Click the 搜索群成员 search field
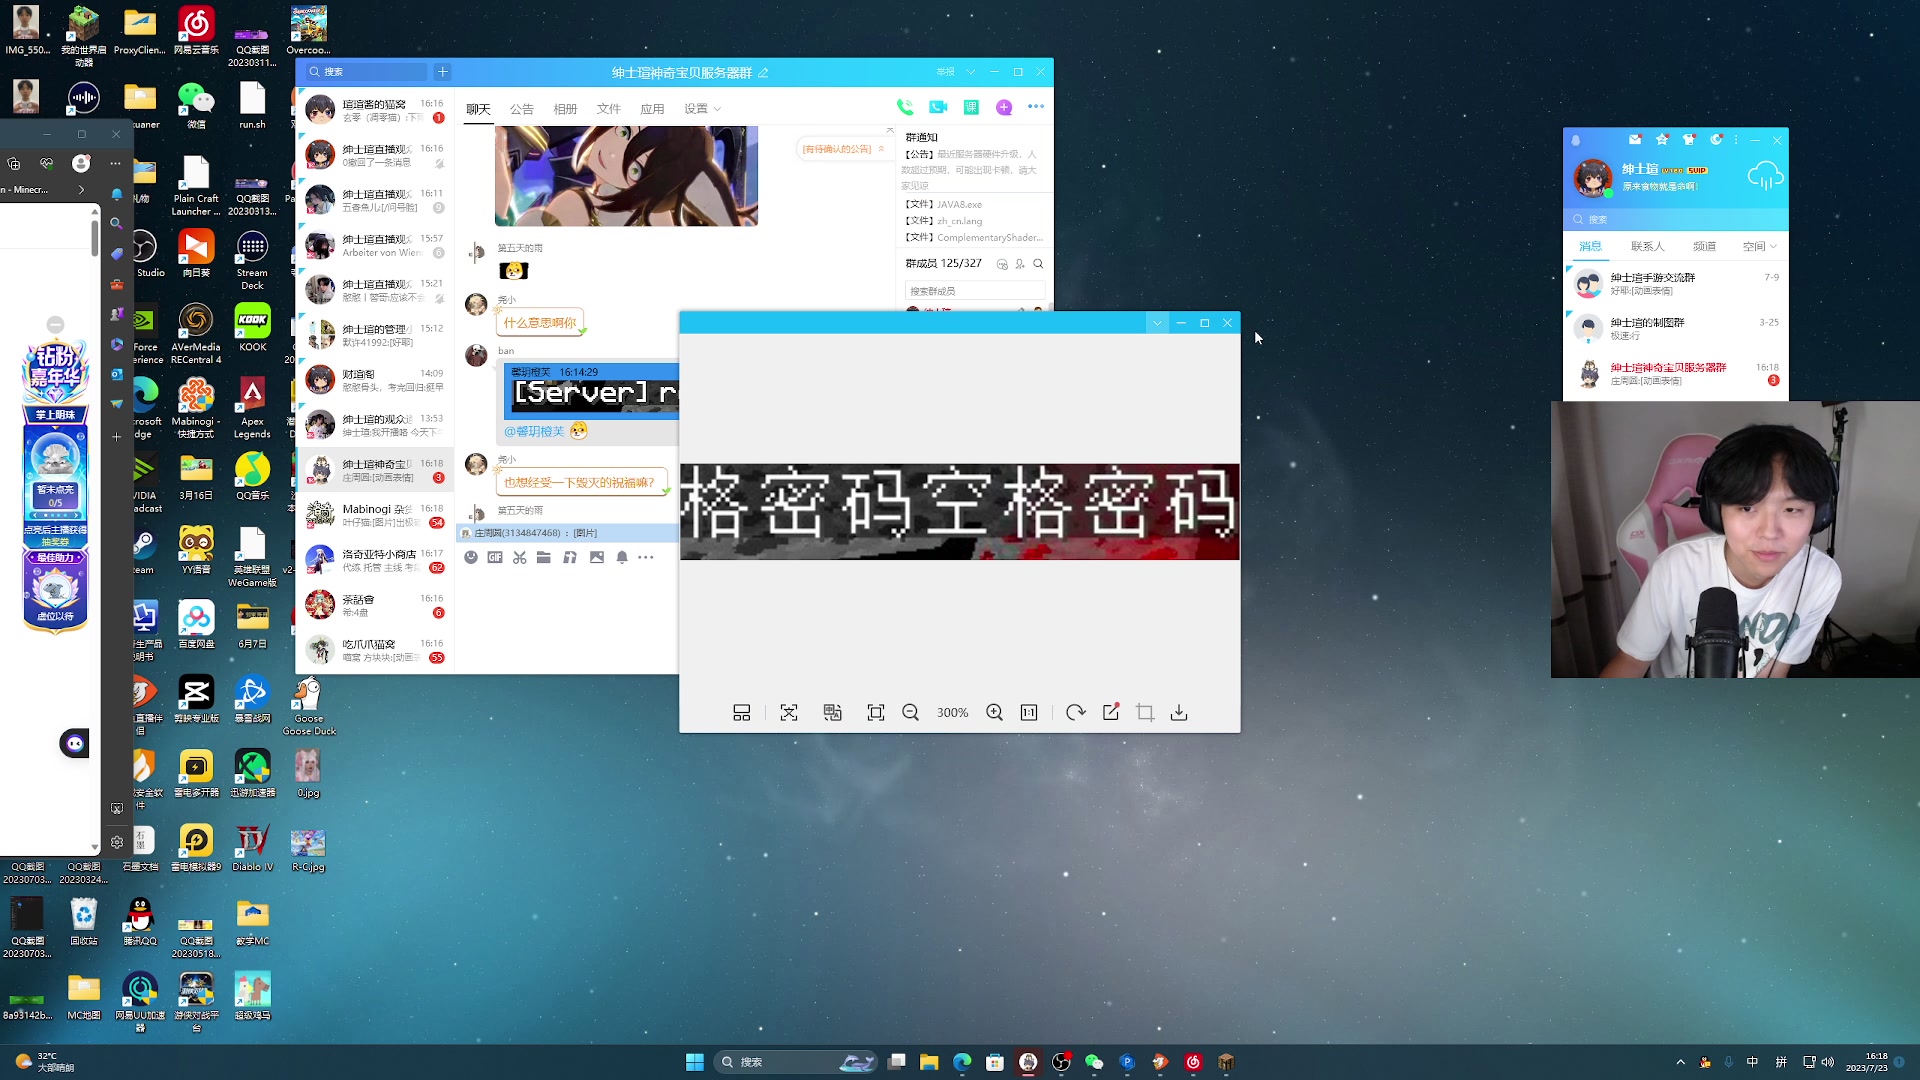 pyautogui.click(x=973, y=291)
